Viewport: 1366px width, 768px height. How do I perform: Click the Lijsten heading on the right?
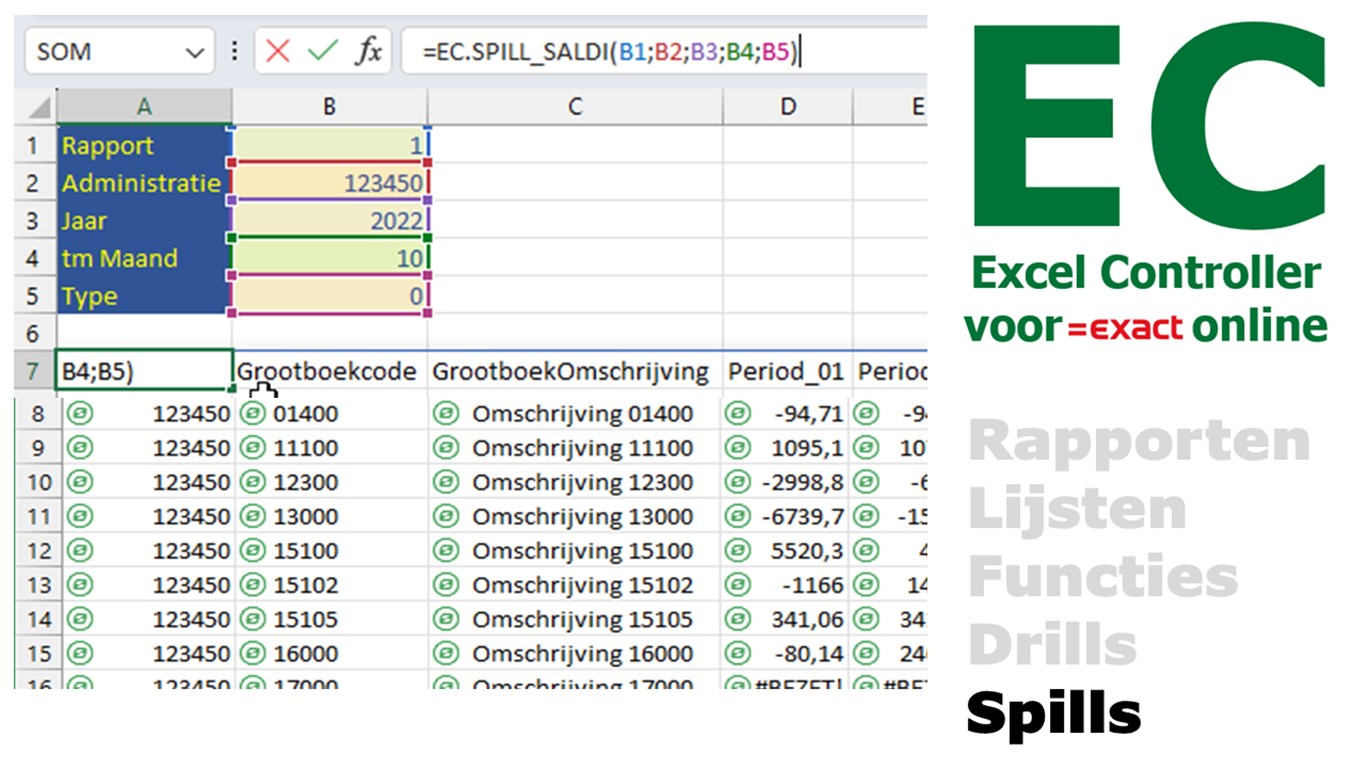[x=1077, y=508]
